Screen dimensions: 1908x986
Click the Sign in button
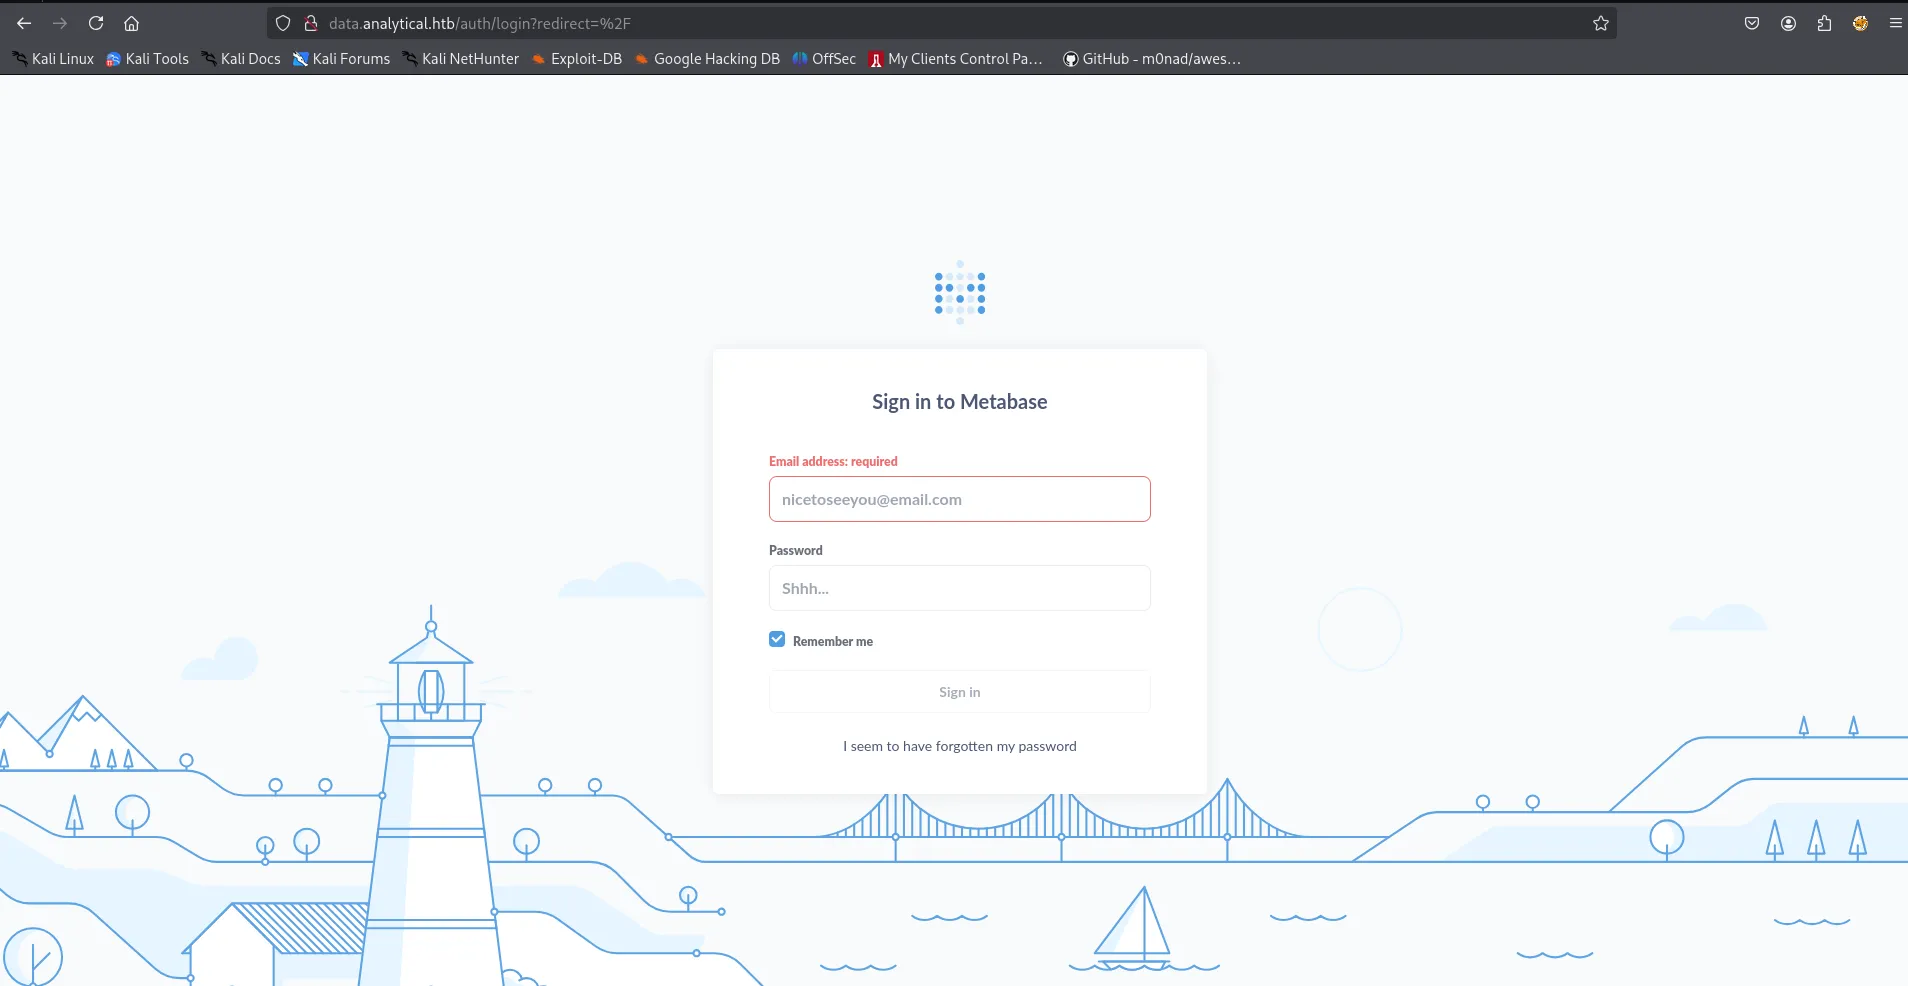pyautogui.click(x=960, y=692)
